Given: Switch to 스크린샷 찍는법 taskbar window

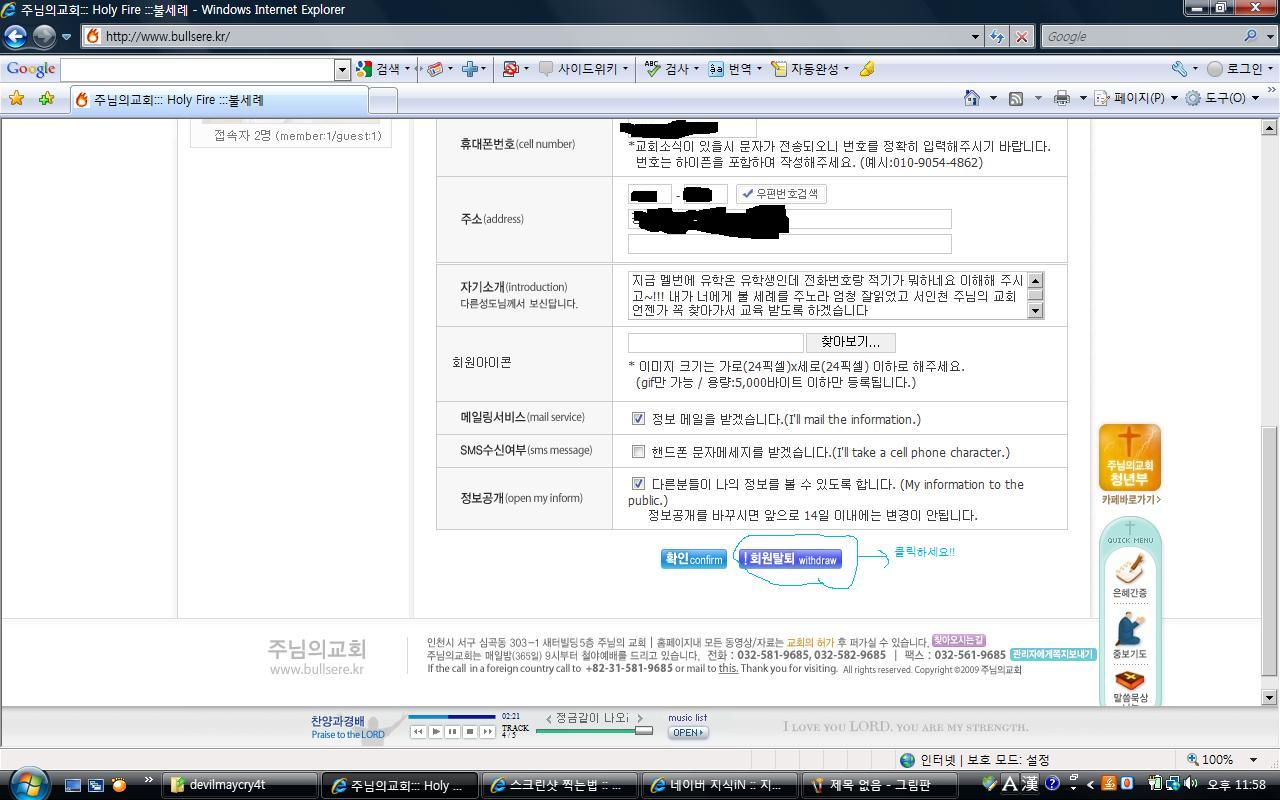Looking at the screenshot, I should [x=560, y=785].
